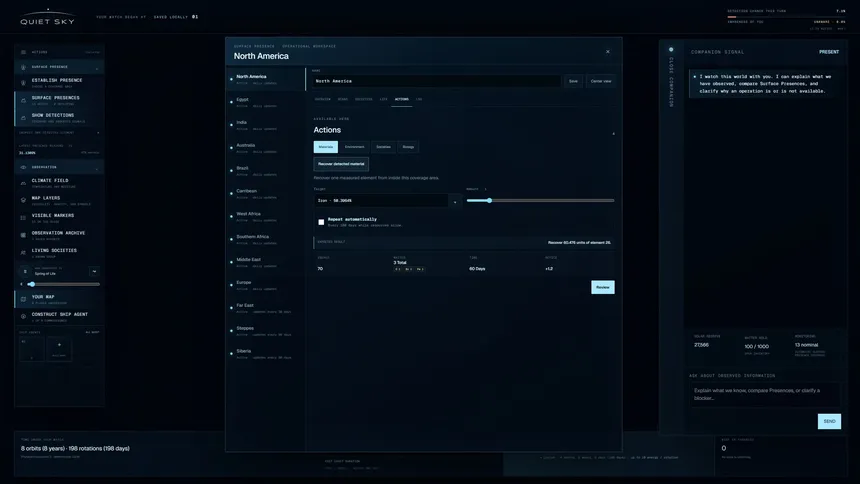Click Close Companion vertical label
This screenshot has height=484, width=860.
pyautogui.click(x=671, y=82)
